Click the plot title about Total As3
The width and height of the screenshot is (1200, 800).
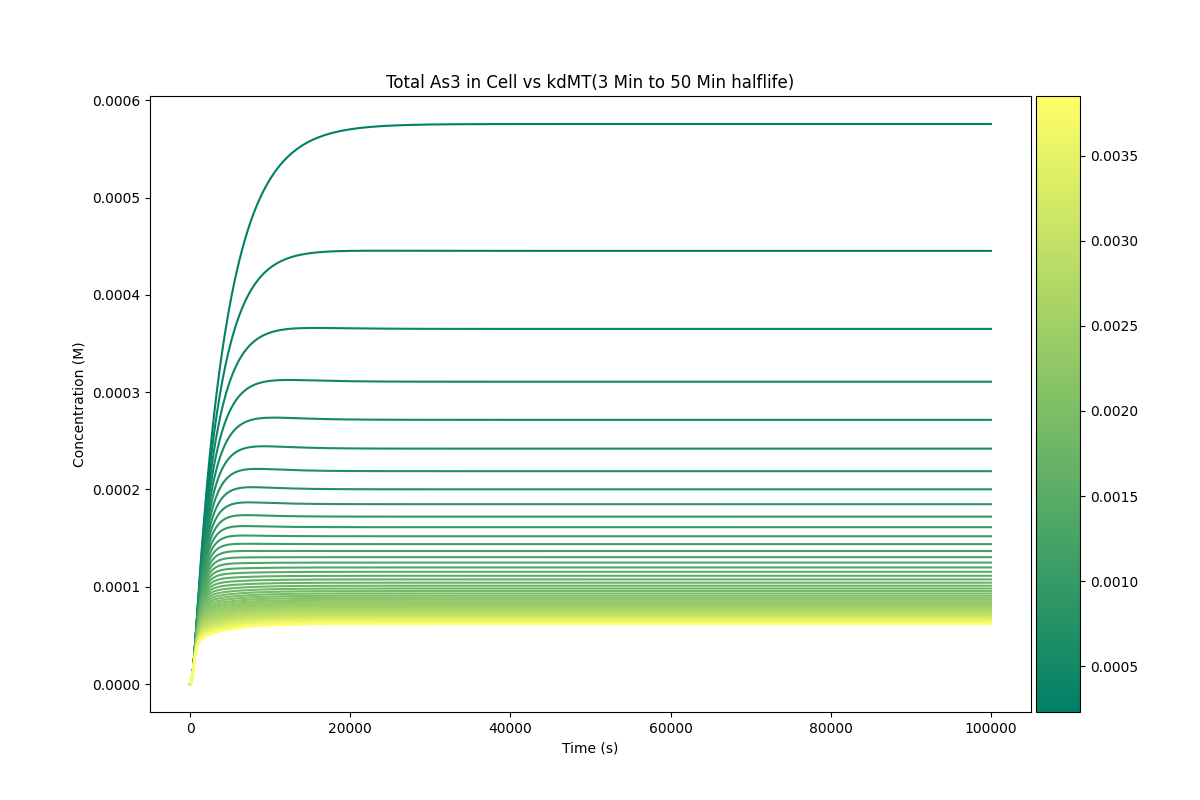pyautogui.click(x=590, y=82)
